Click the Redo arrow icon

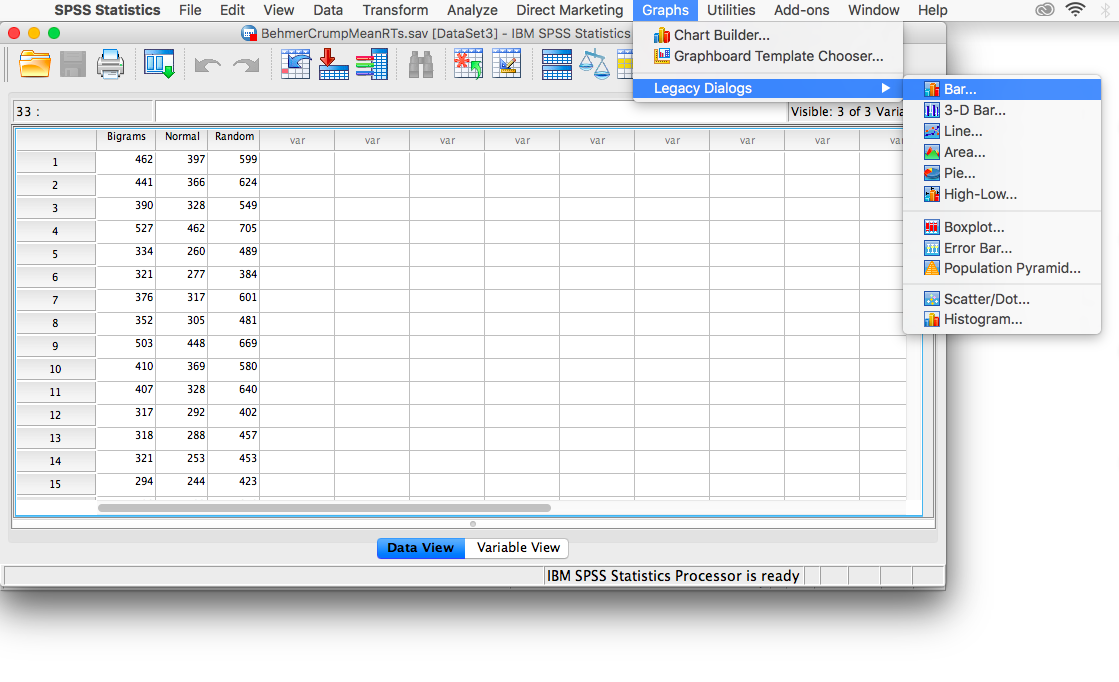coord(246,66)
